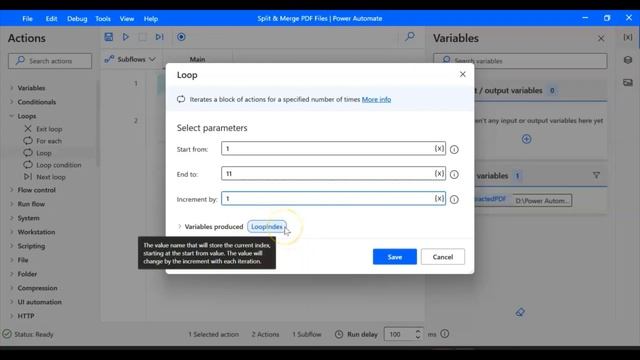Screen dimensions: 640x360
Task: Open the UI elements side icon
Action: pos(628,60)
